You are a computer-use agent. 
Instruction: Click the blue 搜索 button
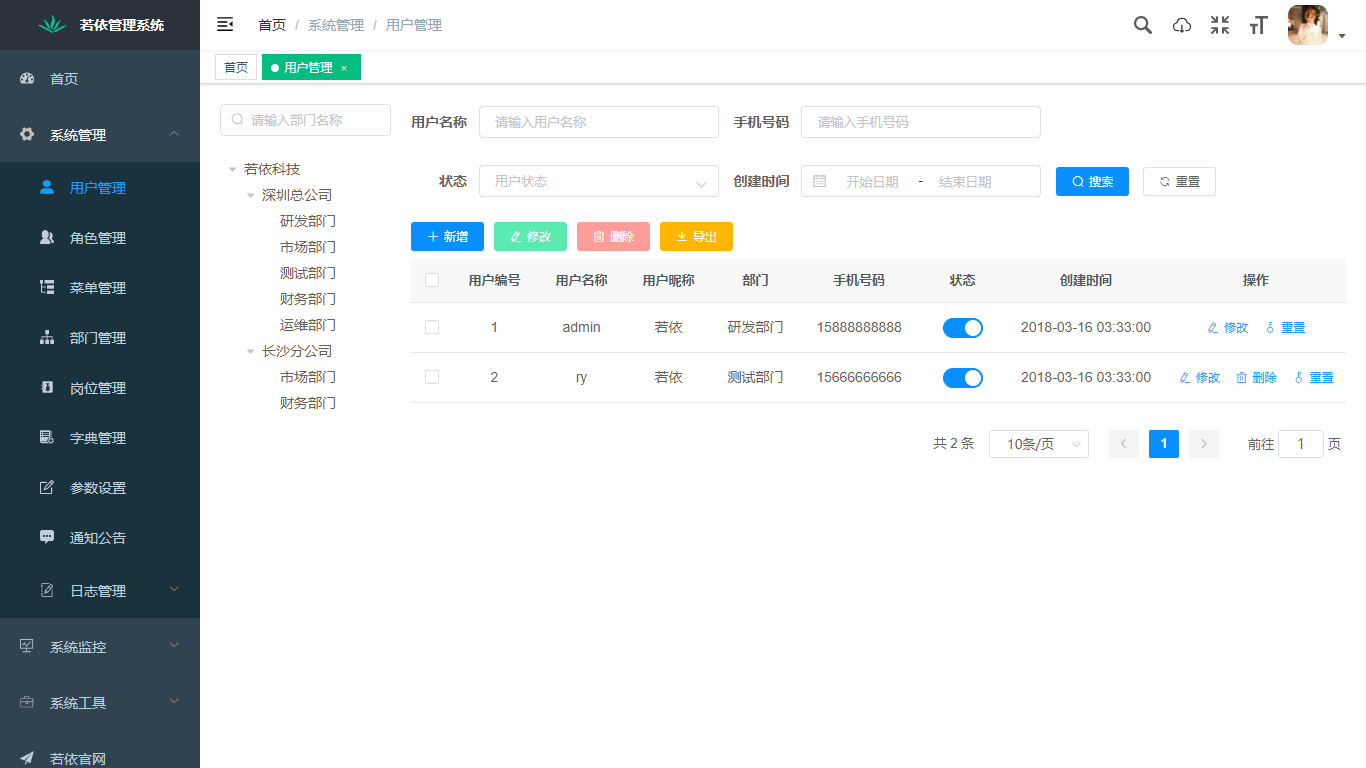(1092, 181)
